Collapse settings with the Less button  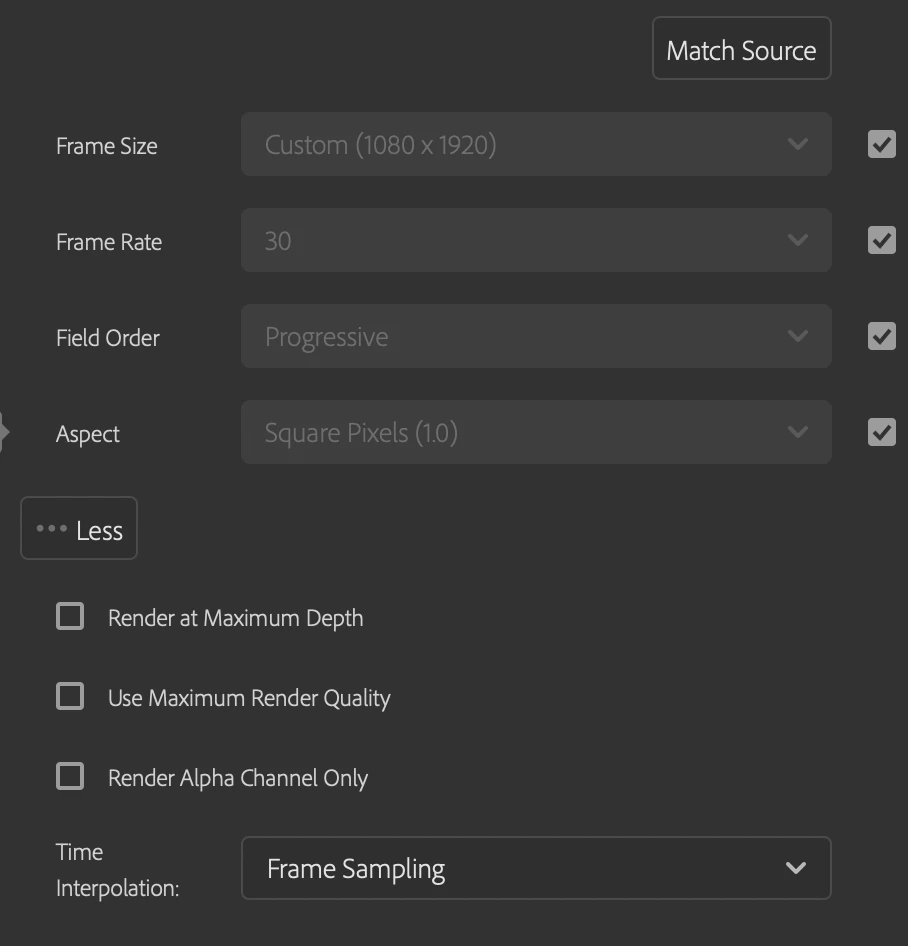pyautogui.click(x=79, y=529)
